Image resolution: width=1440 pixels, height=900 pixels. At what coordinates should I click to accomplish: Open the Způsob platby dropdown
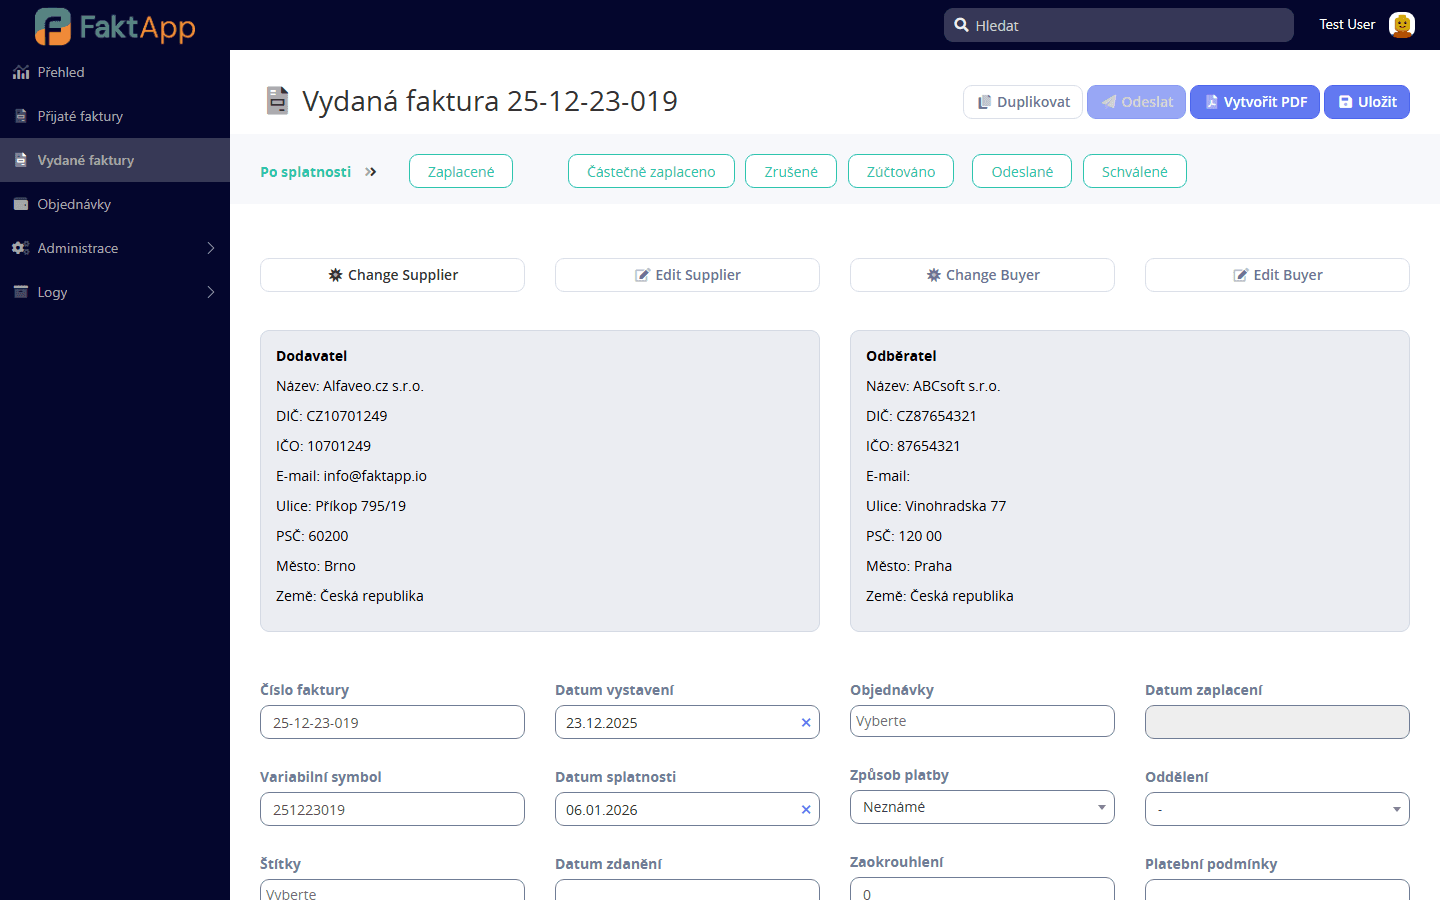(982, 807)
